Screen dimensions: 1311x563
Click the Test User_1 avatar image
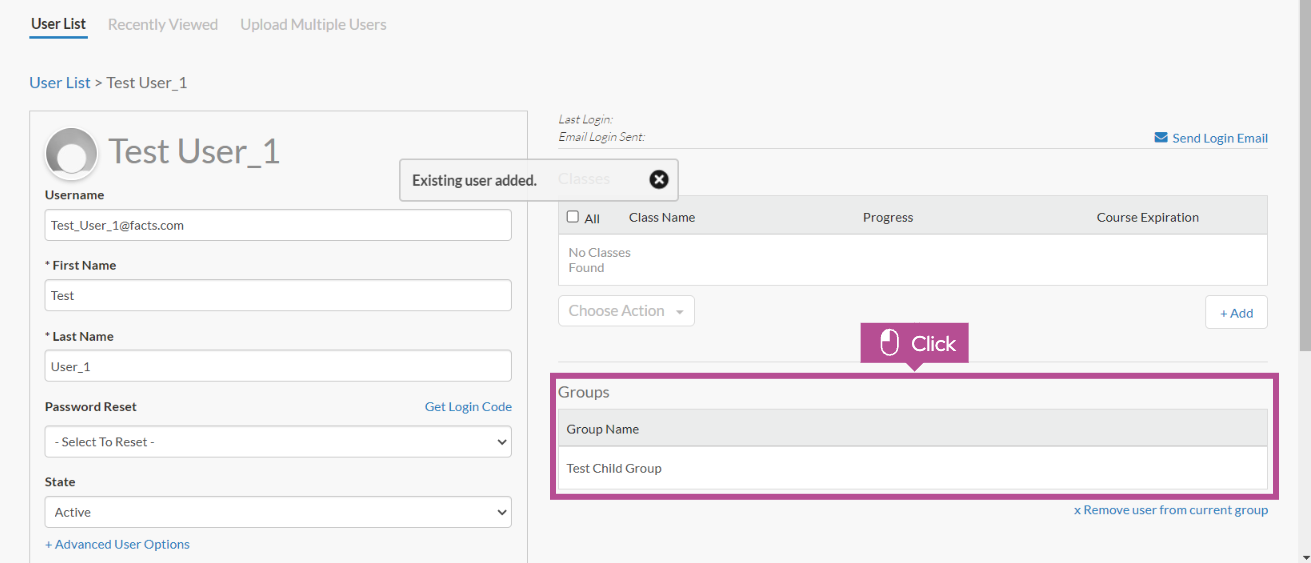(71, 154)
